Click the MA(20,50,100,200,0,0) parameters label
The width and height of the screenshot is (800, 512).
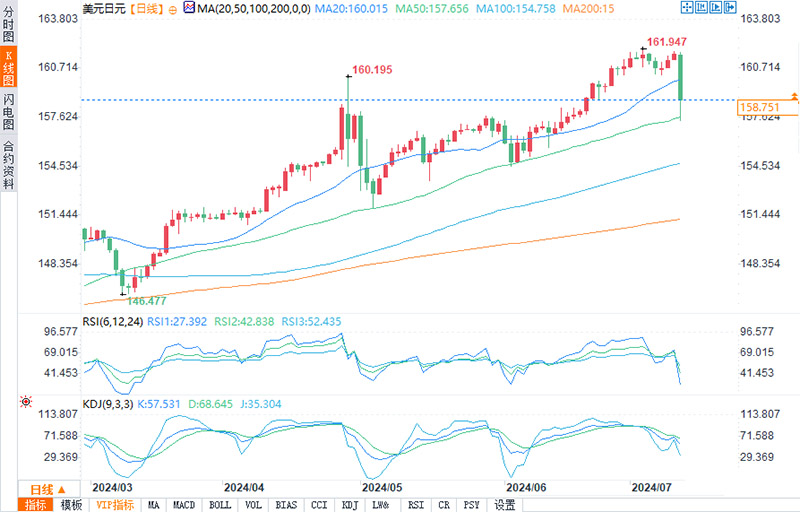tap(254, 8)
